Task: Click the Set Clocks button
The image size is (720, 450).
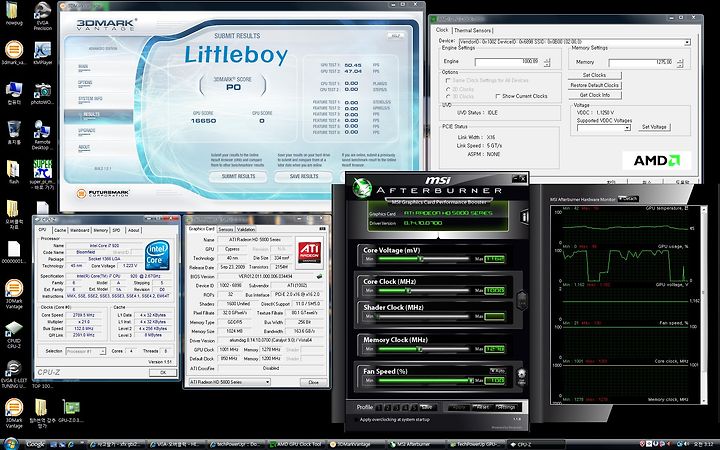Action: coord(594,75)
